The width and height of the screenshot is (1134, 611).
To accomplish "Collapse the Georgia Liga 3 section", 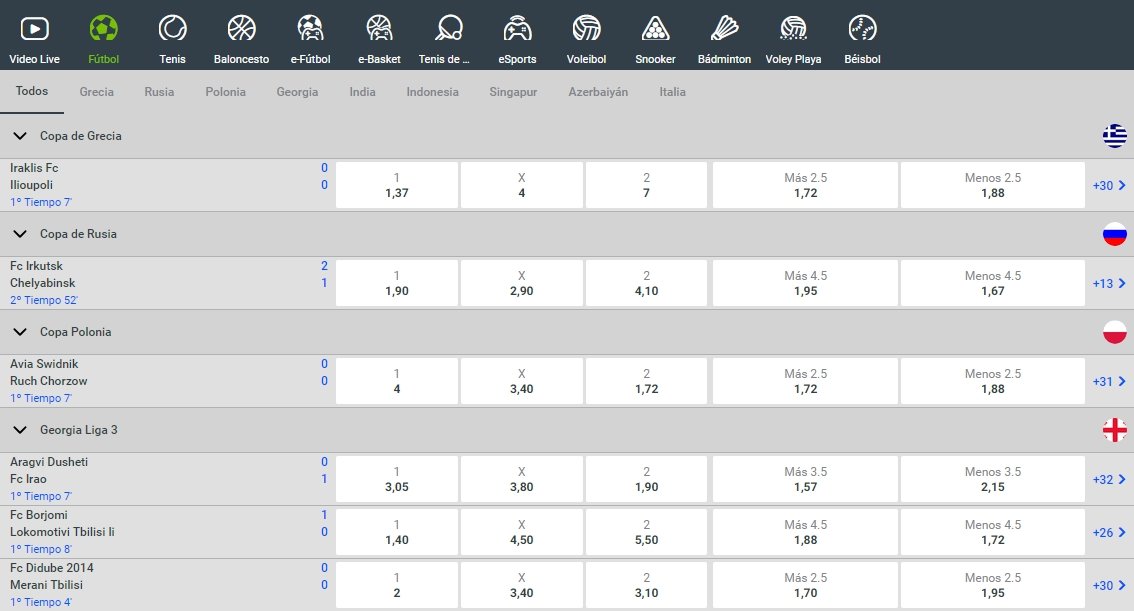I will click(19, 430).
